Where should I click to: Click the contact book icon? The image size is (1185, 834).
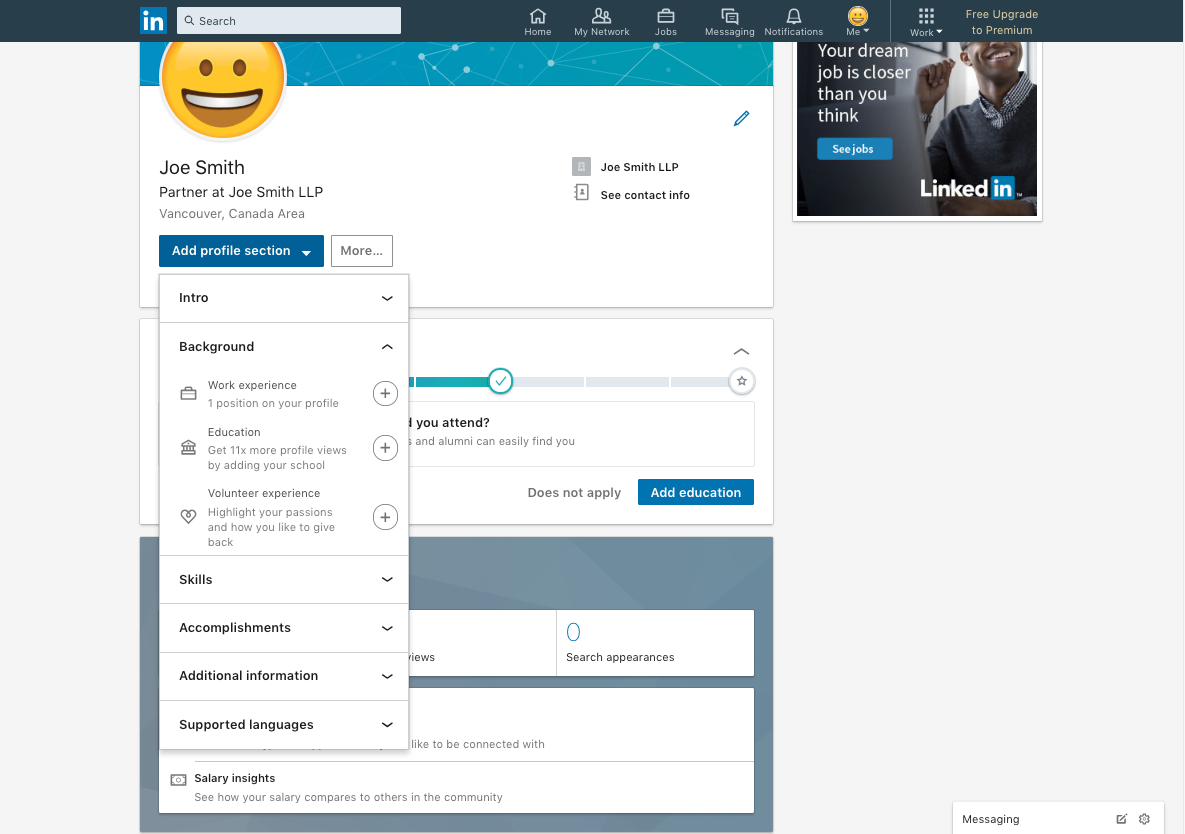[581, 193]
